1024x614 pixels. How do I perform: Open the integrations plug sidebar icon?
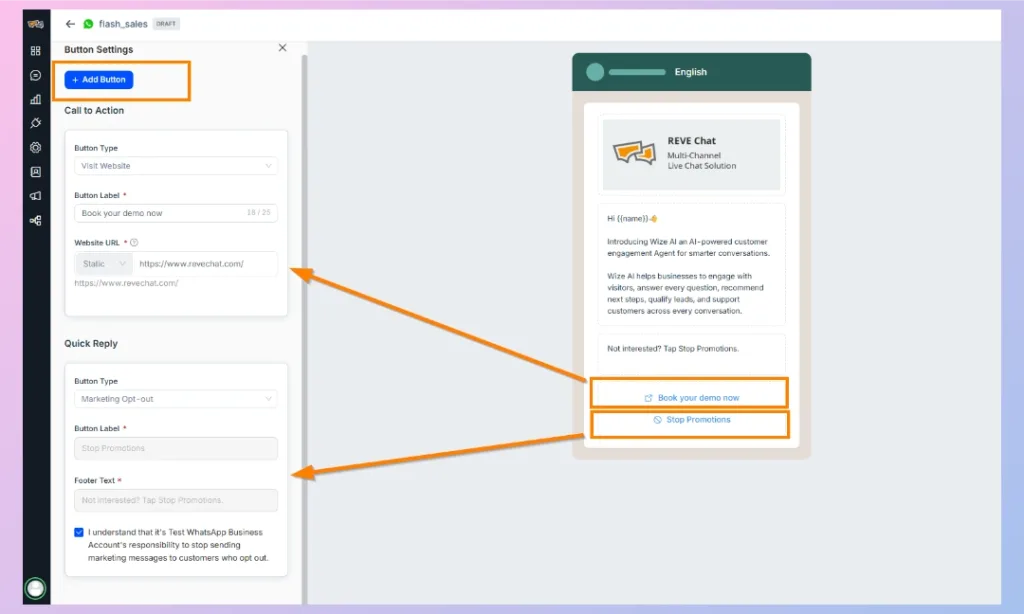(35, 123)
